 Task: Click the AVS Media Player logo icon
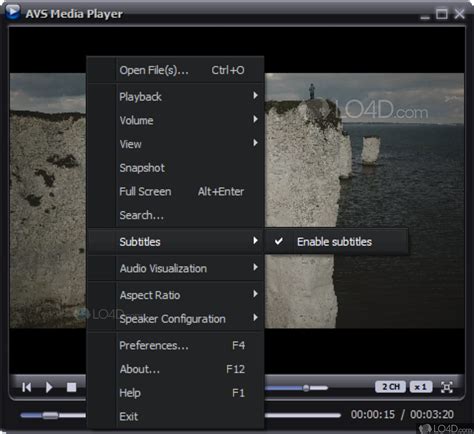[x=13, y=12]
